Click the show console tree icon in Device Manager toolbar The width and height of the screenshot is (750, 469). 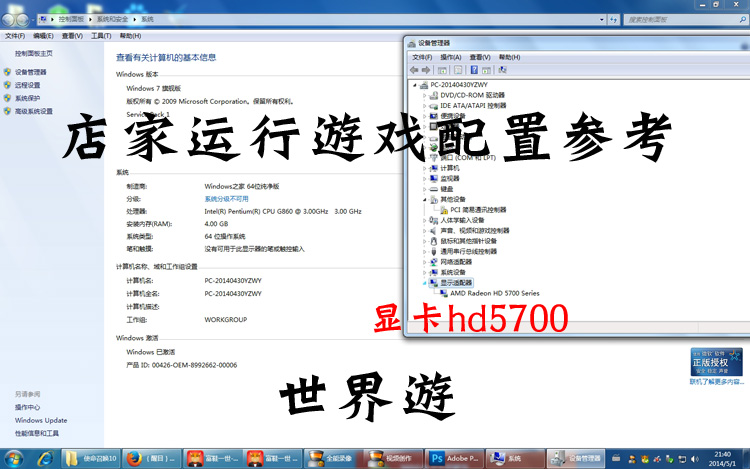point(442,70)
